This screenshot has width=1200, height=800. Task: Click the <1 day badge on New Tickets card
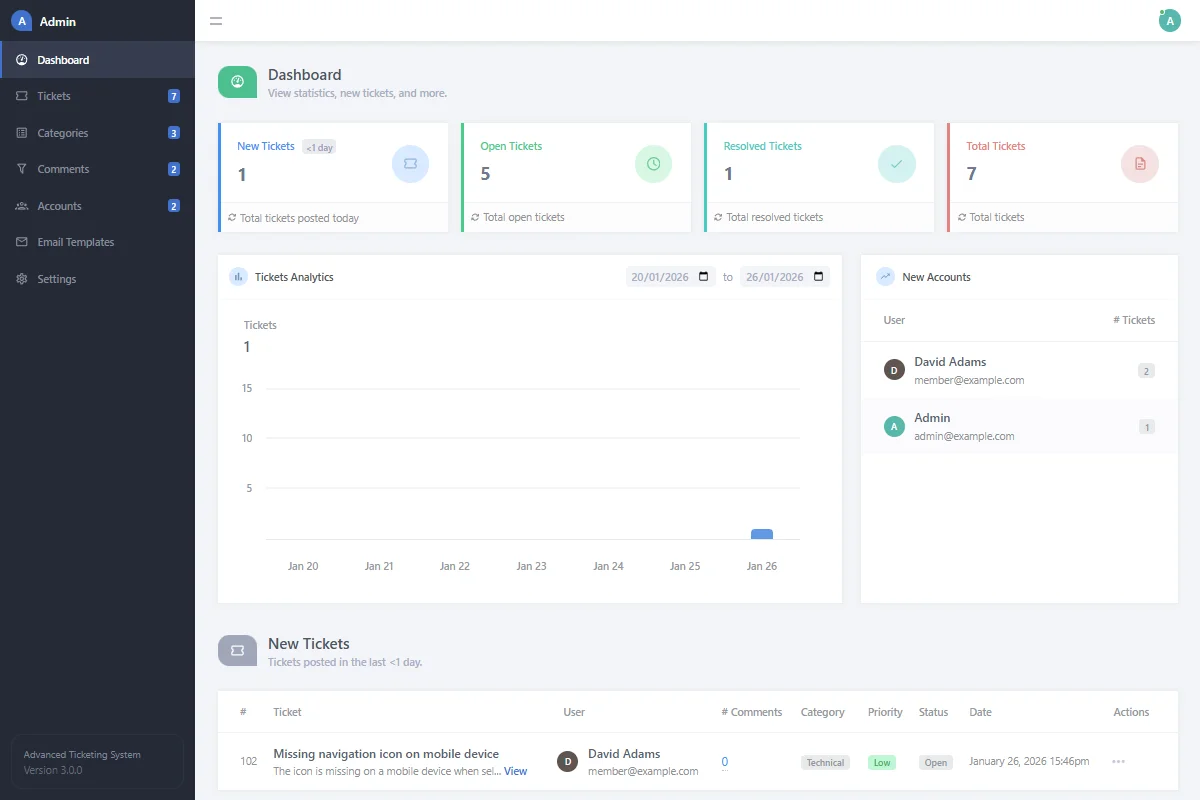coord(319,147)
